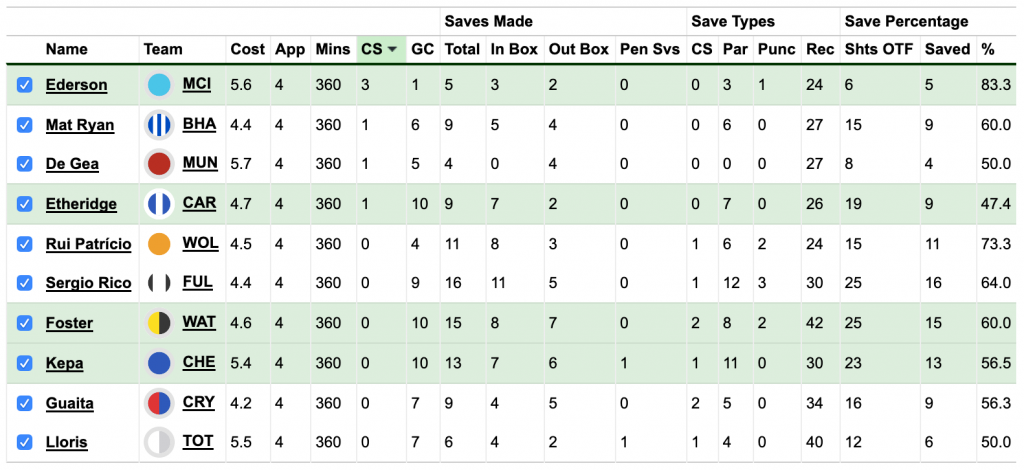Click the Cardiff blue striped badge icon
Screen dimensions: 1024x470
click(x=159, y=204)
